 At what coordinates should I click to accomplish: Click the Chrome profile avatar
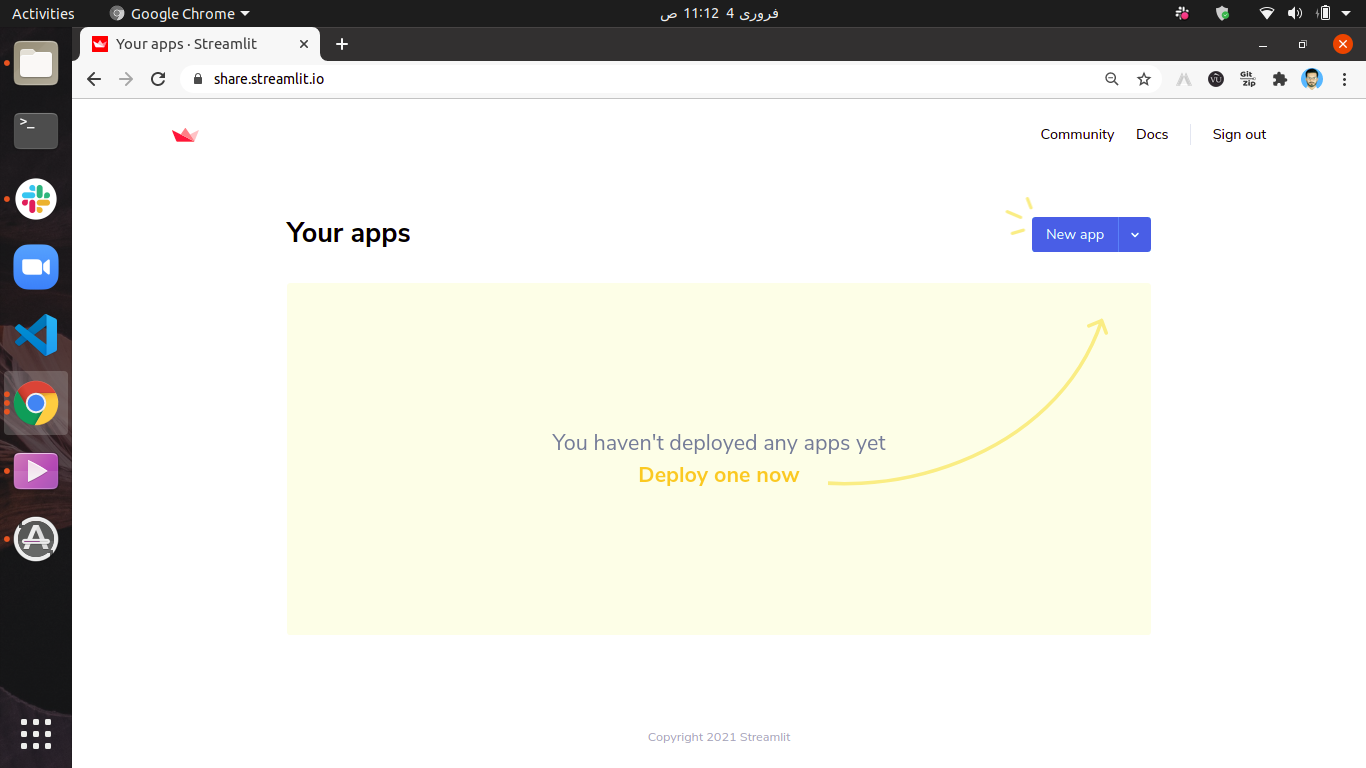point(1311,78)
